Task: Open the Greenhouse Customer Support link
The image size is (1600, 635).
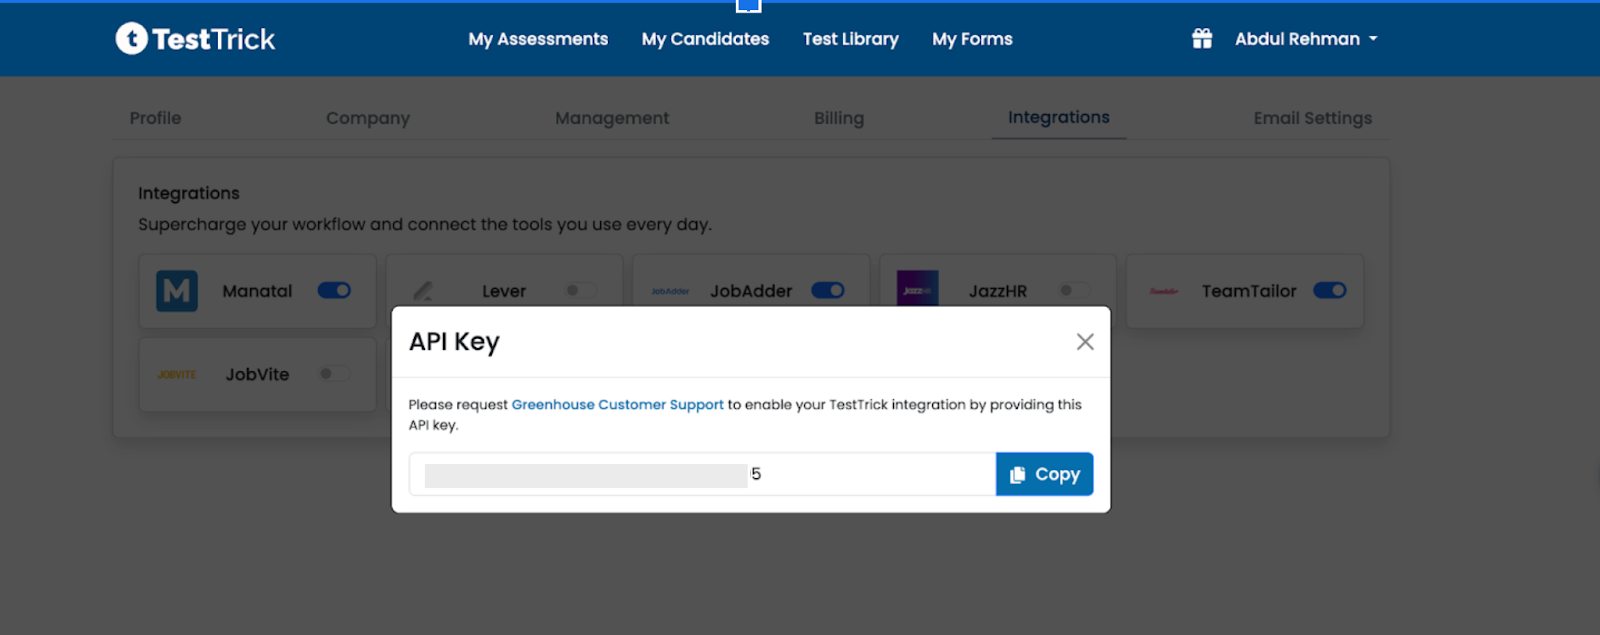Action: point(617,405)
